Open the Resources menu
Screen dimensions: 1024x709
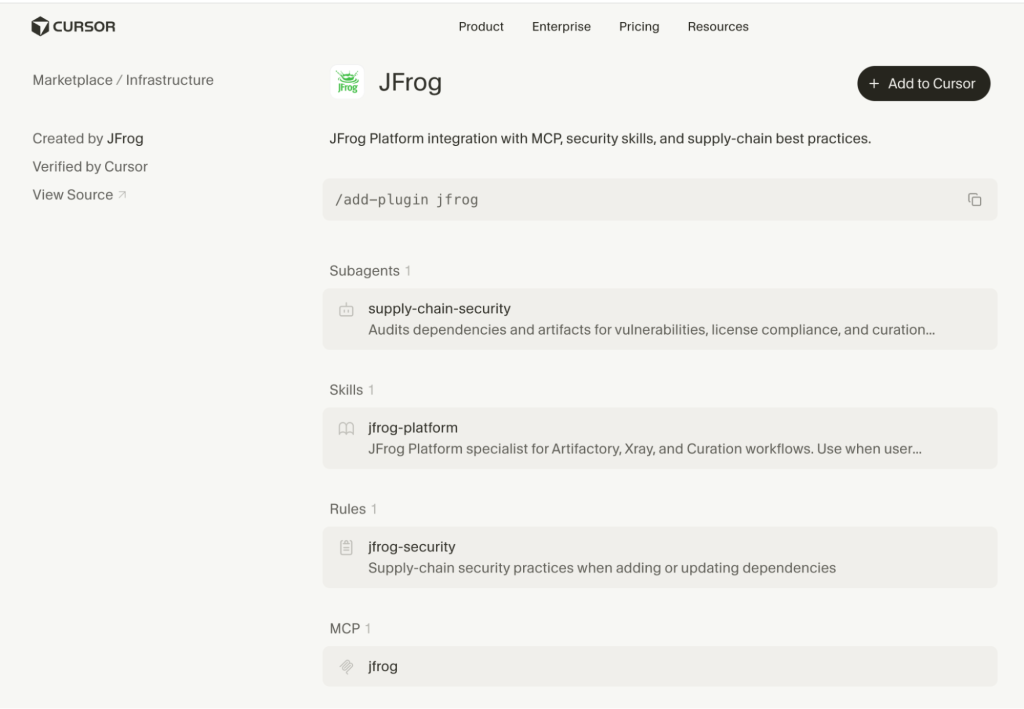(718, 27)
